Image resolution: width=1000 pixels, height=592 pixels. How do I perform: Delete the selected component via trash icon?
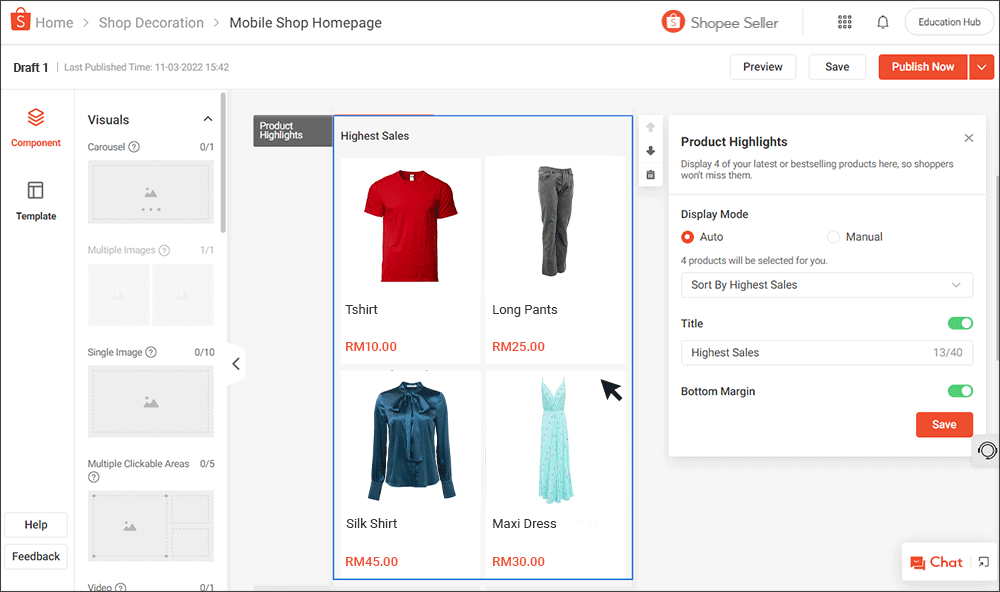(x=650, y=173)
